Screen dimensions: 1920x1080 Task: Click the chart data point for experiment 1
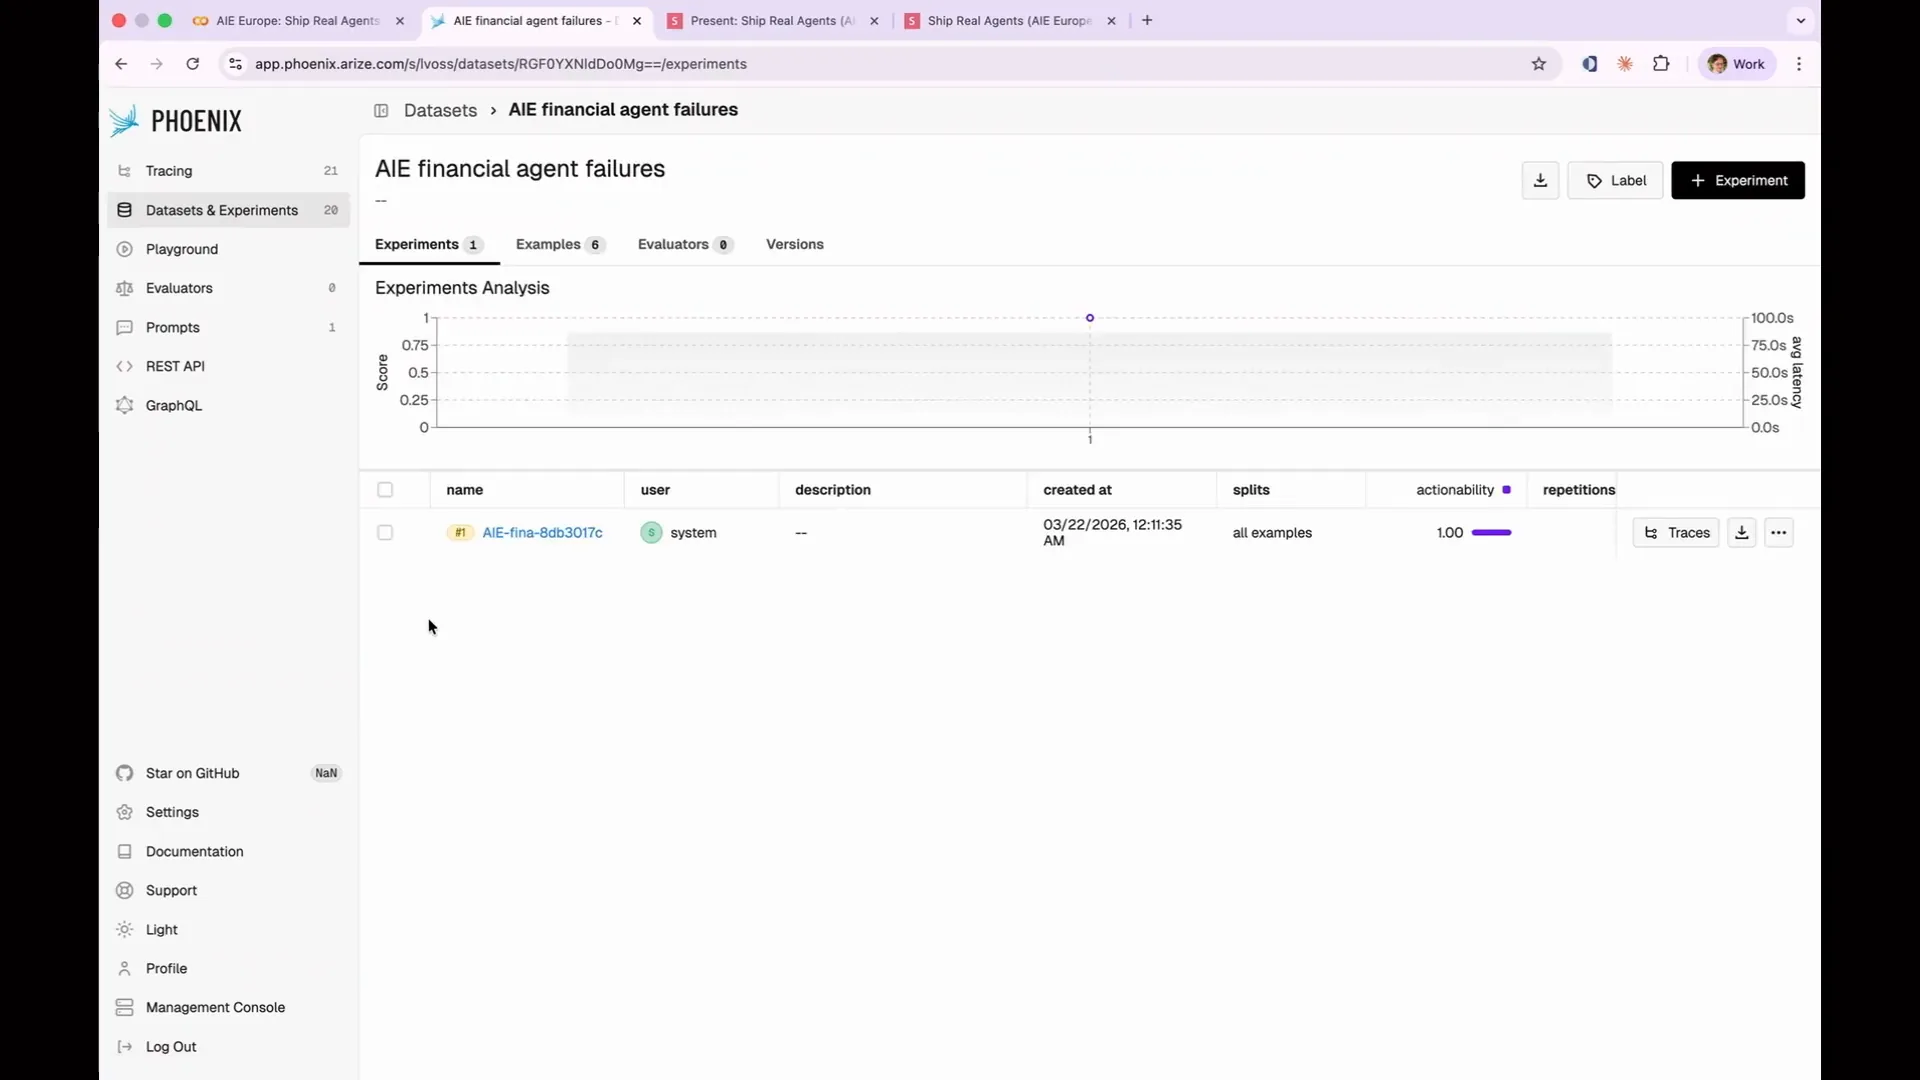pyautogui.click(x=1090, y=318)
